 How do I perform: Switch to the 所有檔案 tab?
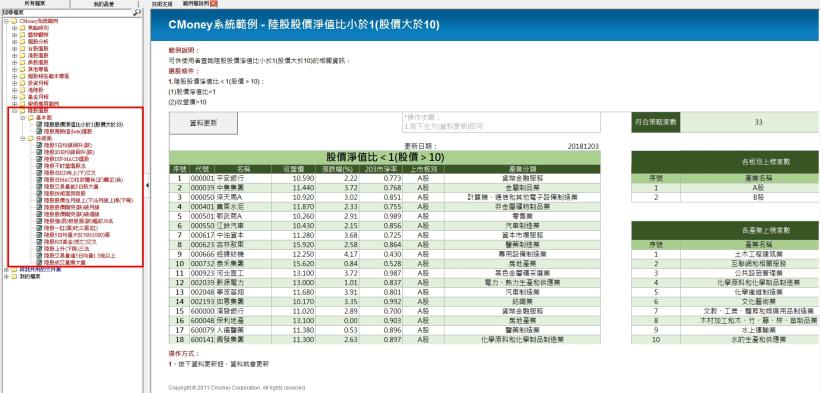35,3
